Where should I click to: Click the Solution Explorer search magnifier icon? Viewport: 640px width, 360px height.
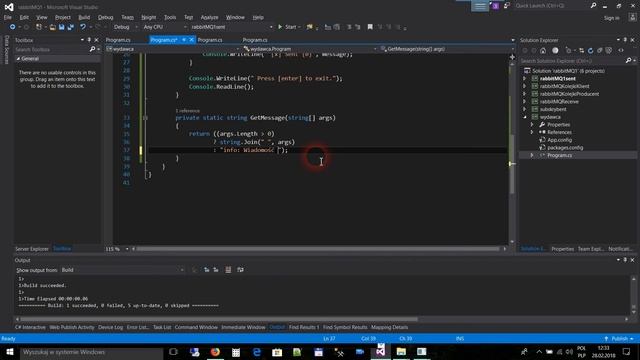point(628,60)
